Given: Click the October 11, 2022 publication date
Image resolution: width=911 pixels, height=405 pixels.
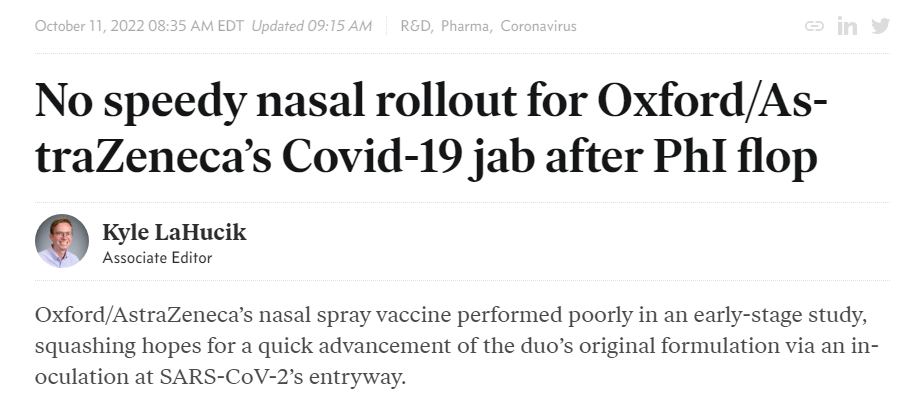Looking at the screenshot, I should point(86,26).
